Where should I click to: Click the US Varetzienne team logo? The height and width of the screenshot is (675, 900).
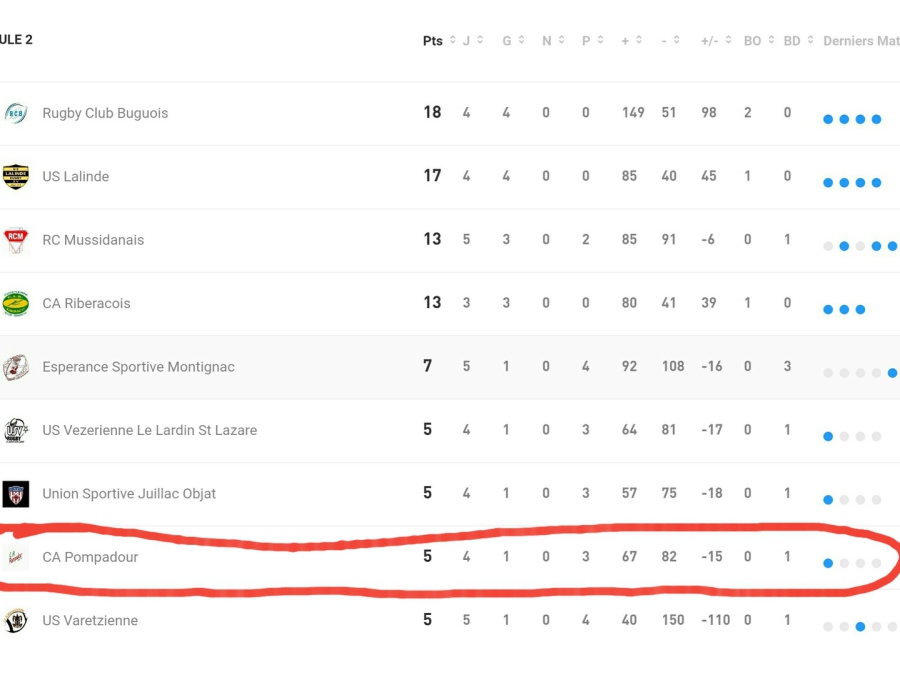16,620
